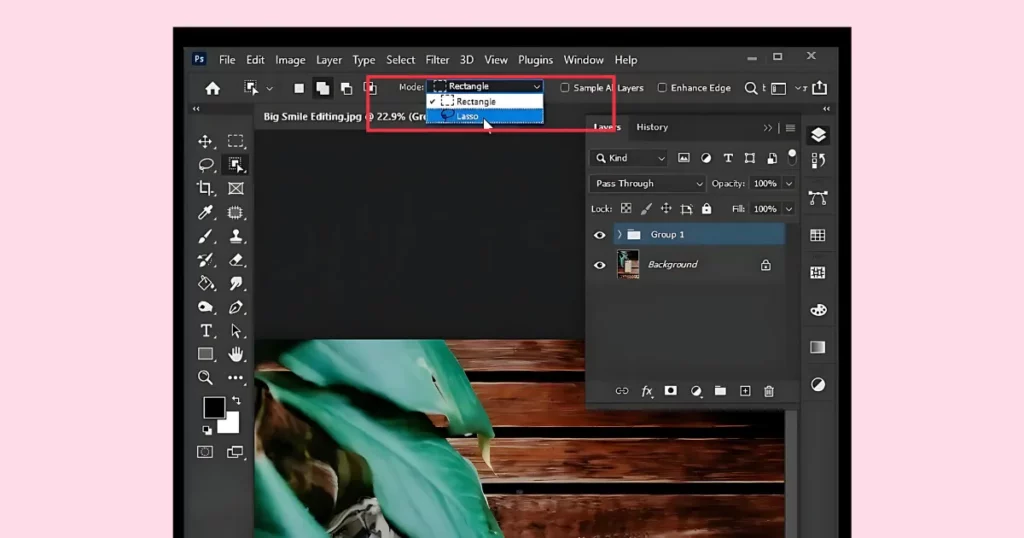Click the New selection square icon

[298, 88]
